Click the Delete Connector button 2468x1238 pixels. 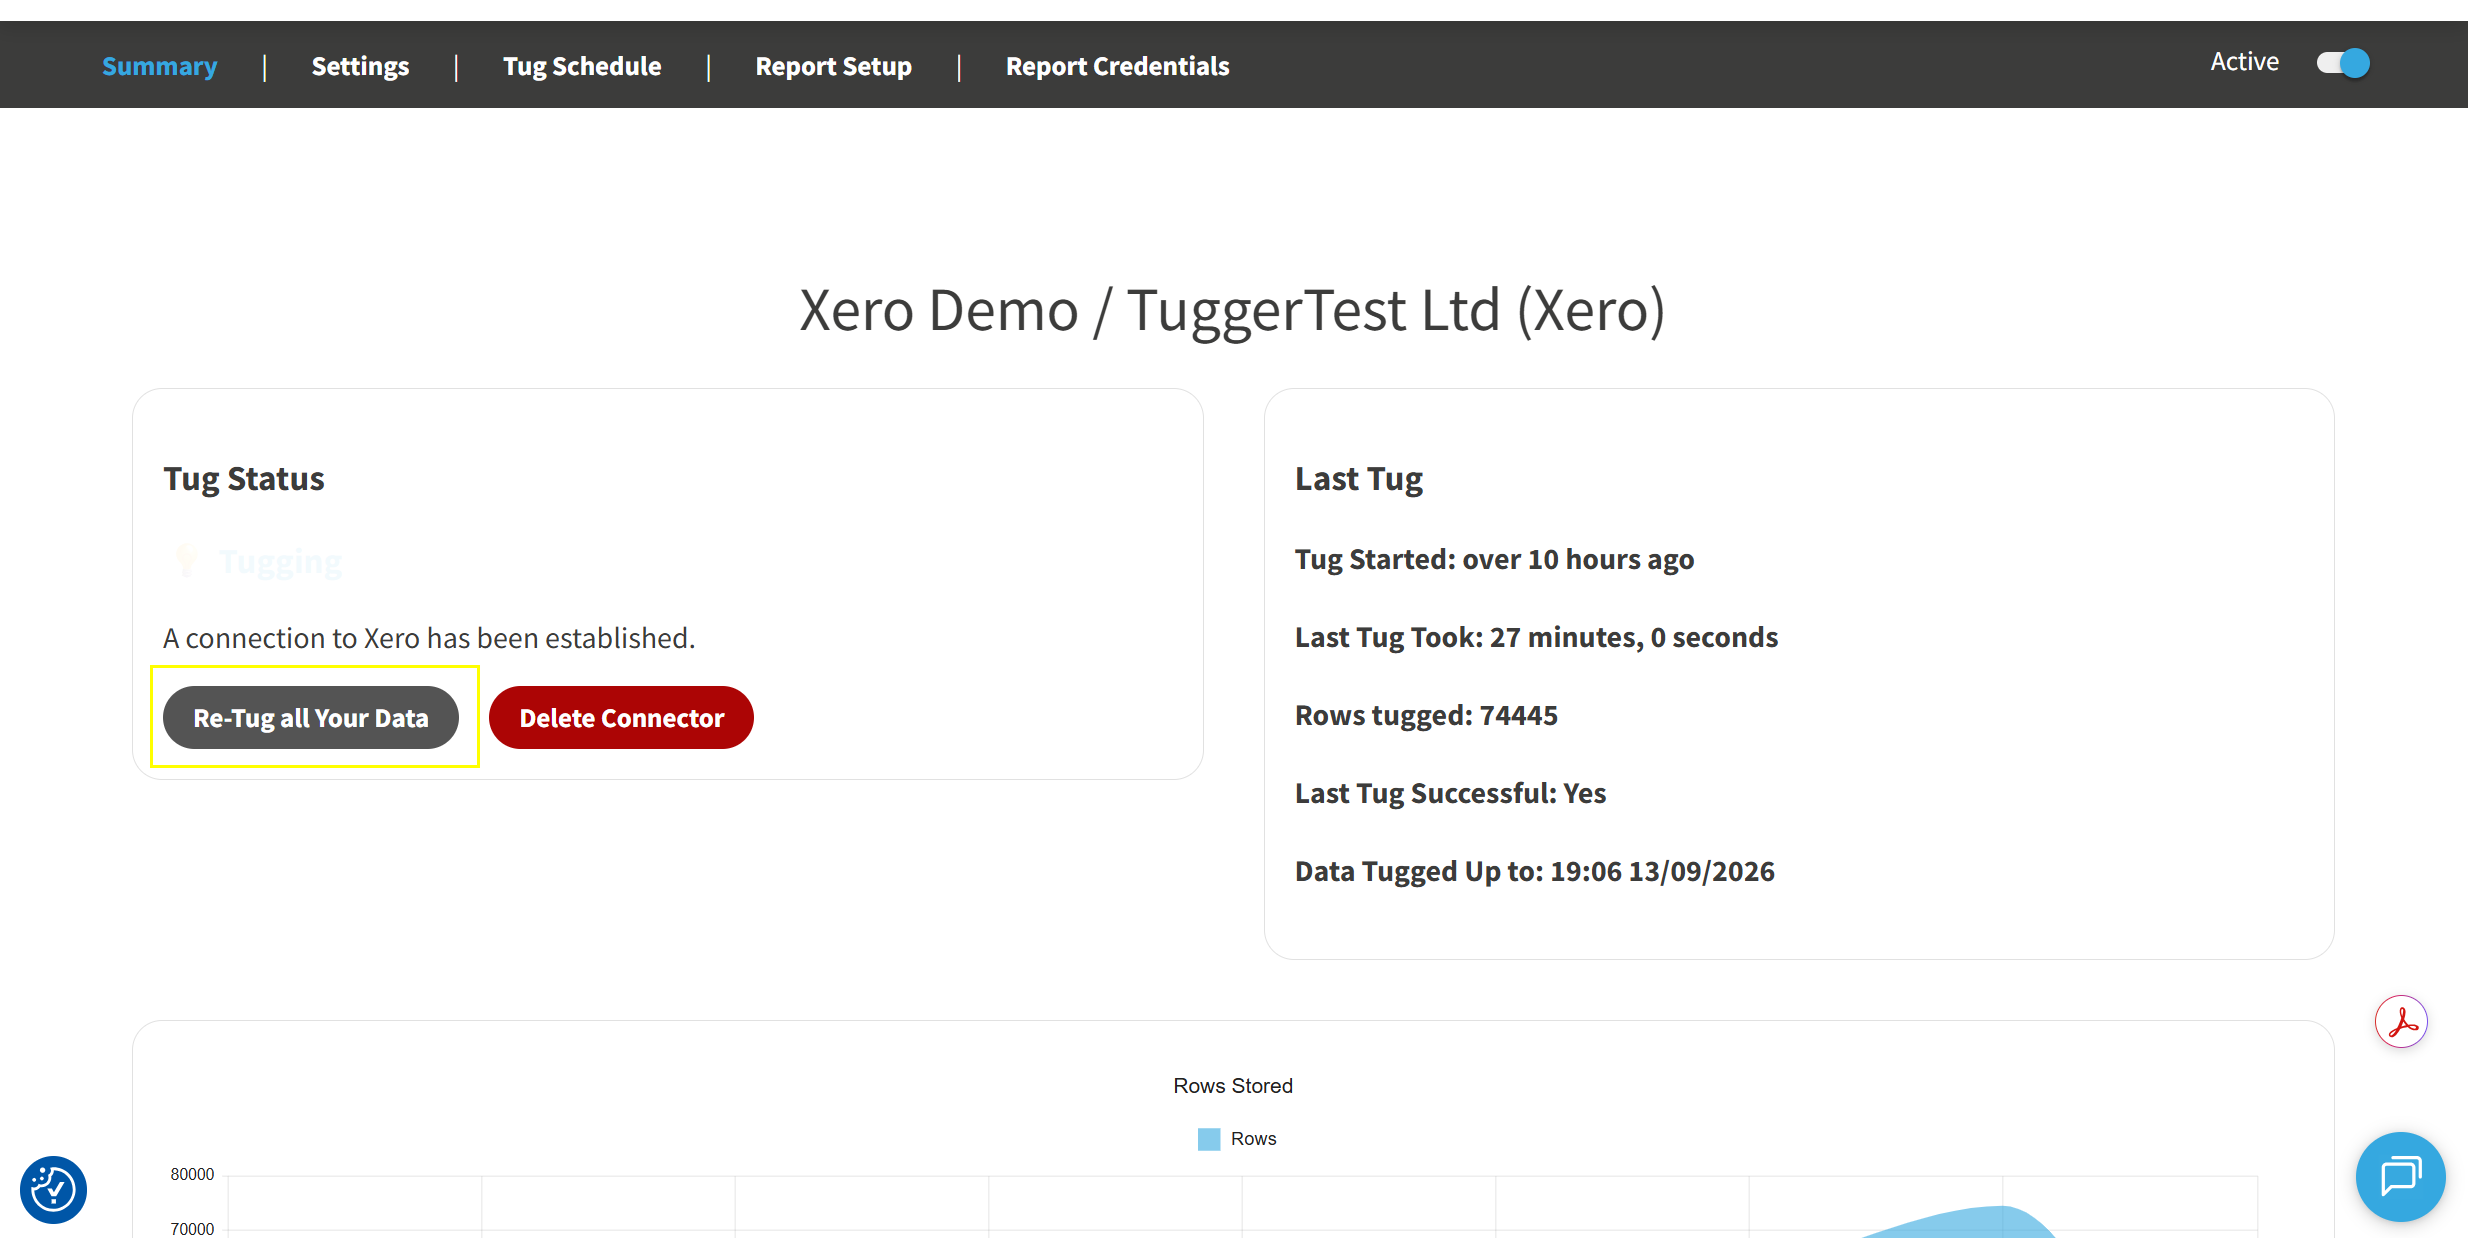pos(621,717)
